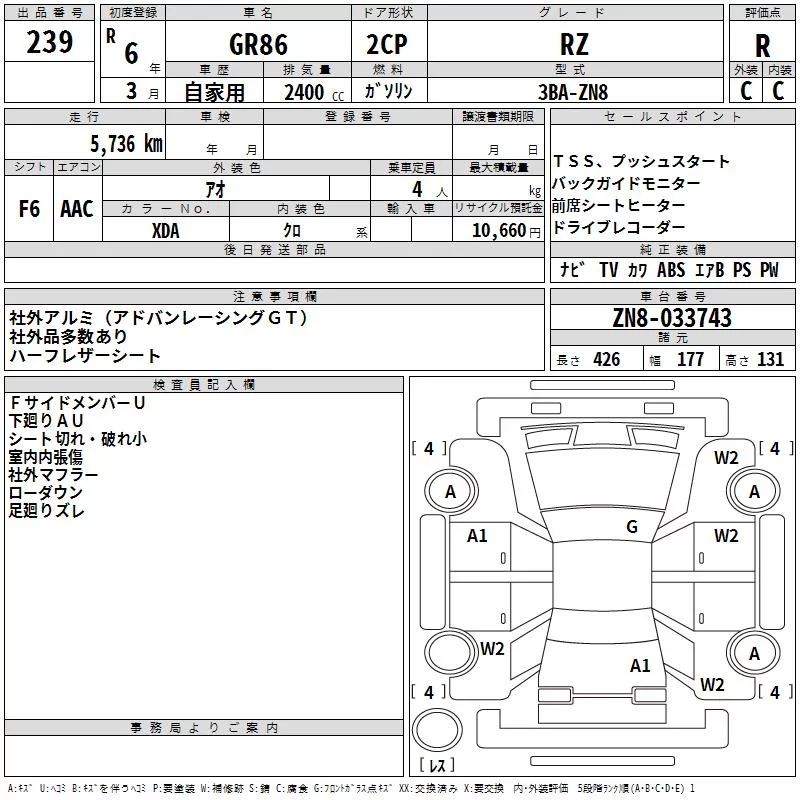Click the W2 mark beside the レス circle row
This screenshot has height=800, width=800.
coord(712,684)
